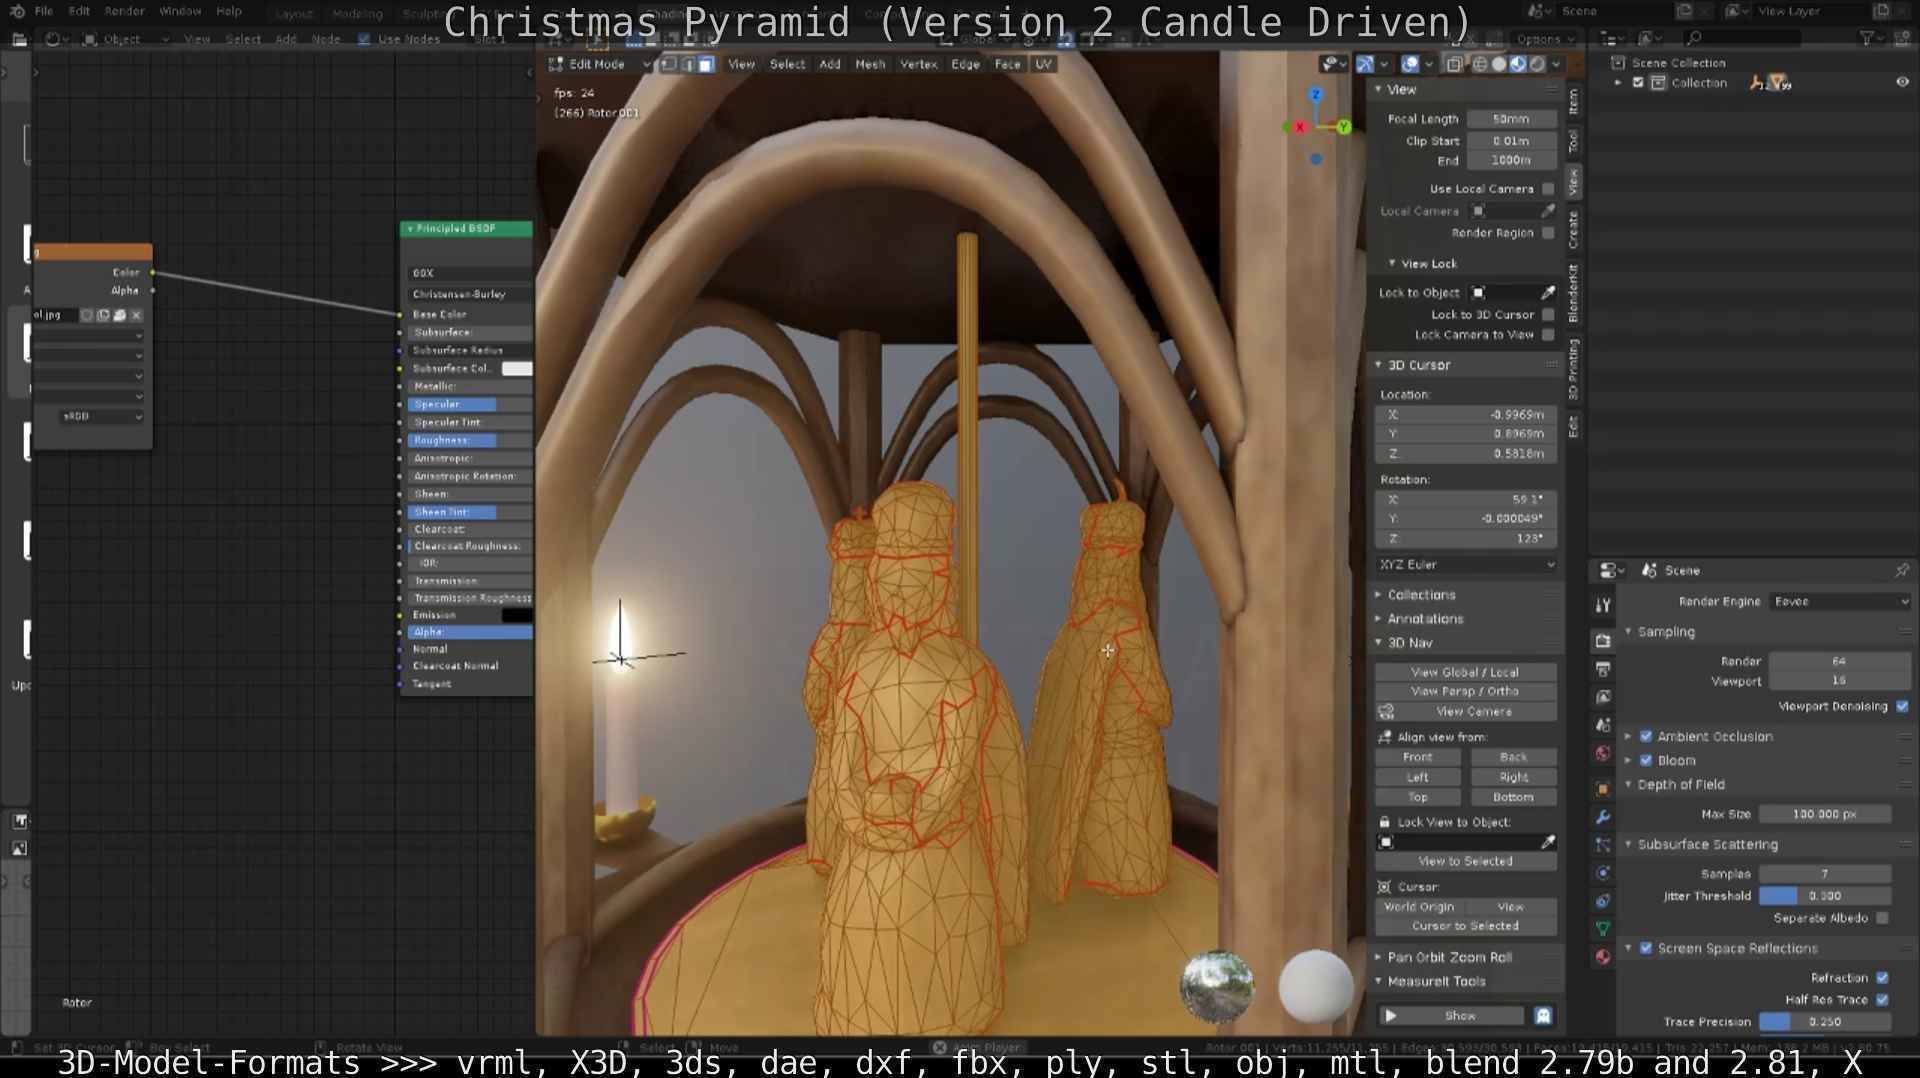Collapse the Sampling panel
Viewport: 1920px width, 1078px height.
(1665, 633)
